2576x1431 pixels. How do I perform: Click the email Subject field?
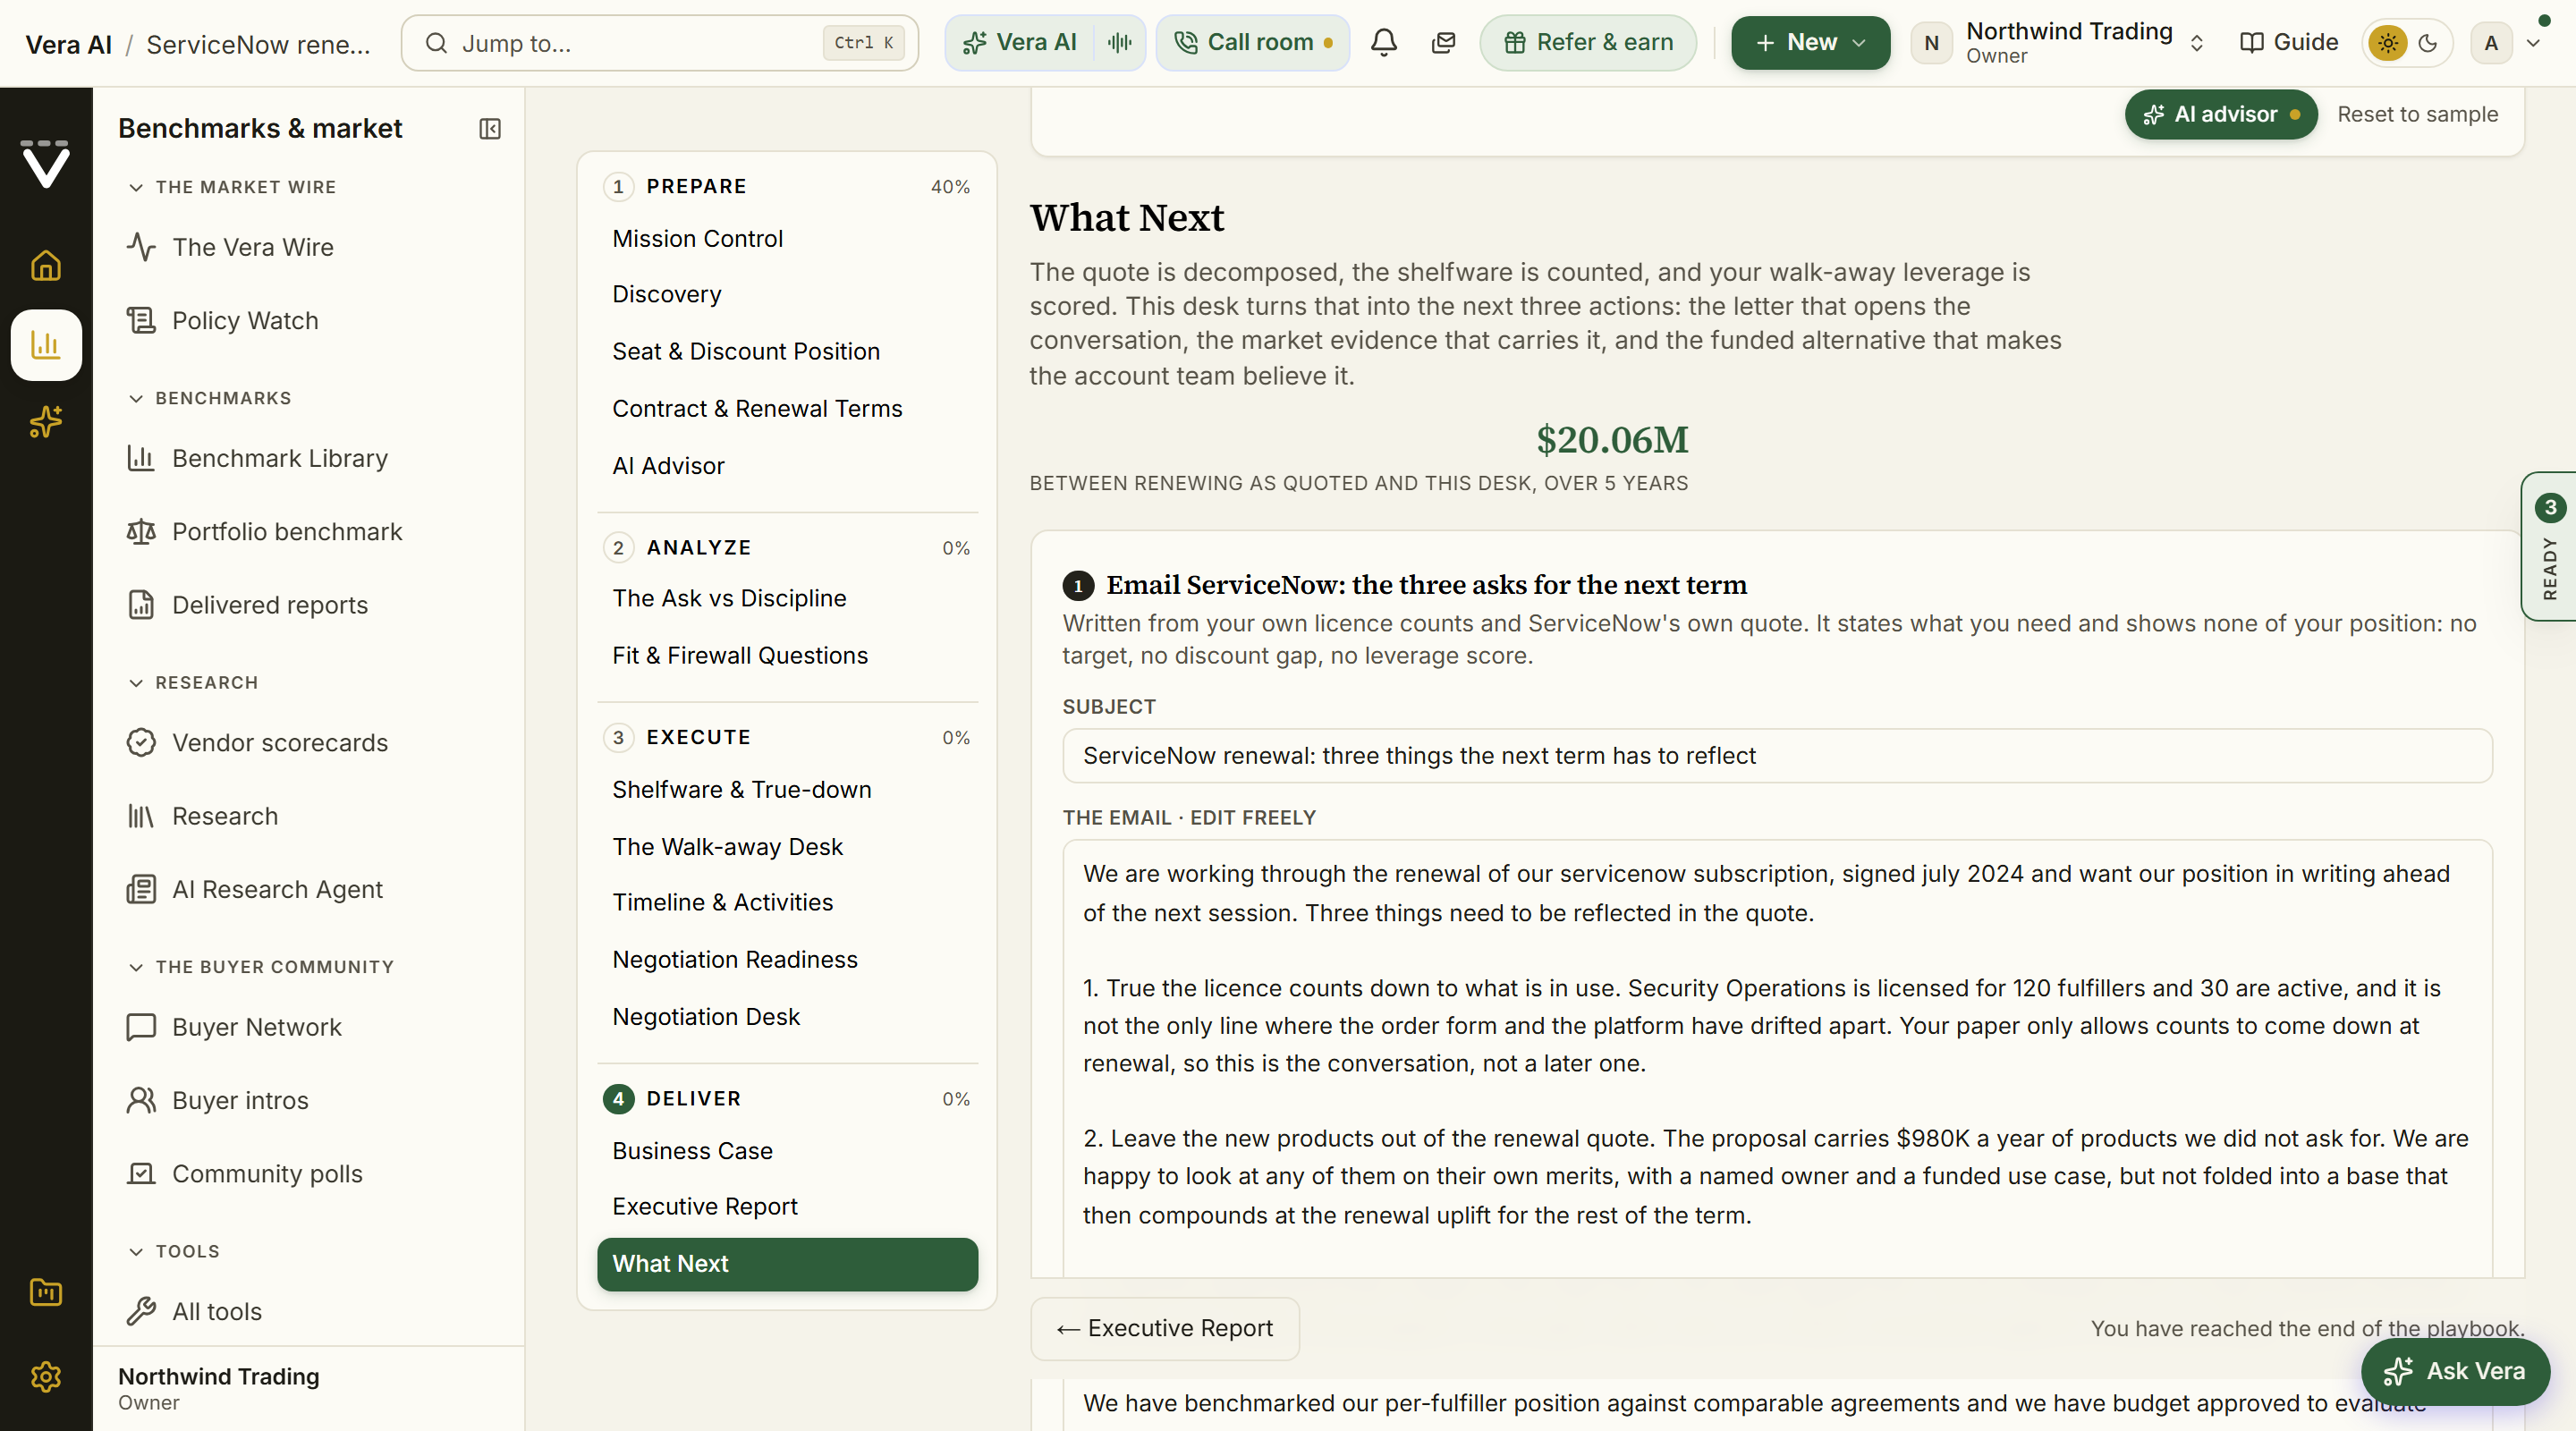tap(1777, 755)
